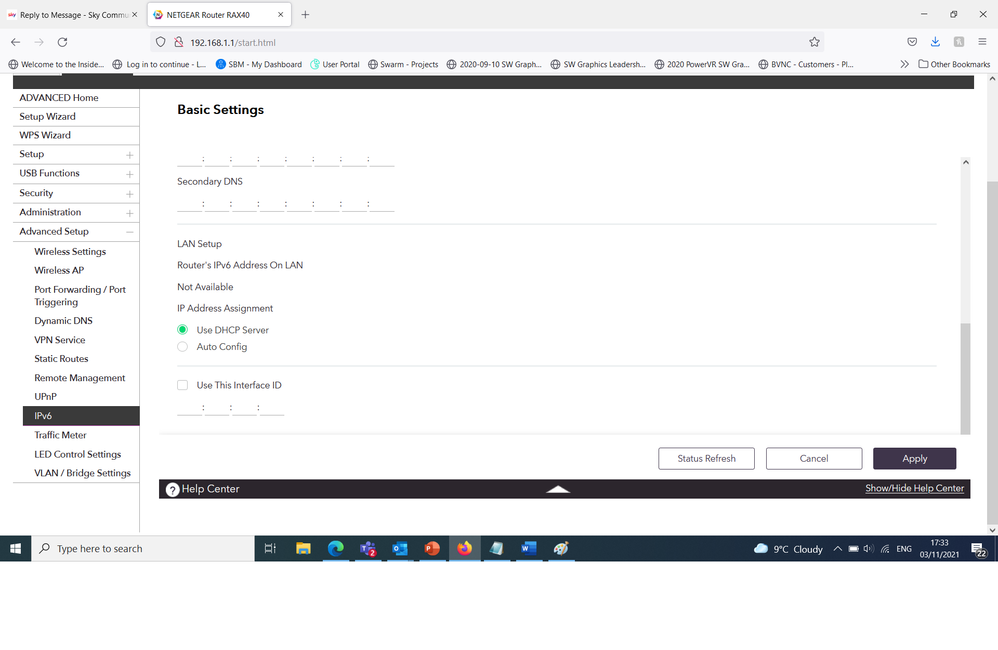Switch to the Reply to Message tab
This screenshot has width=998, height=650.
[x=71, y=15]
